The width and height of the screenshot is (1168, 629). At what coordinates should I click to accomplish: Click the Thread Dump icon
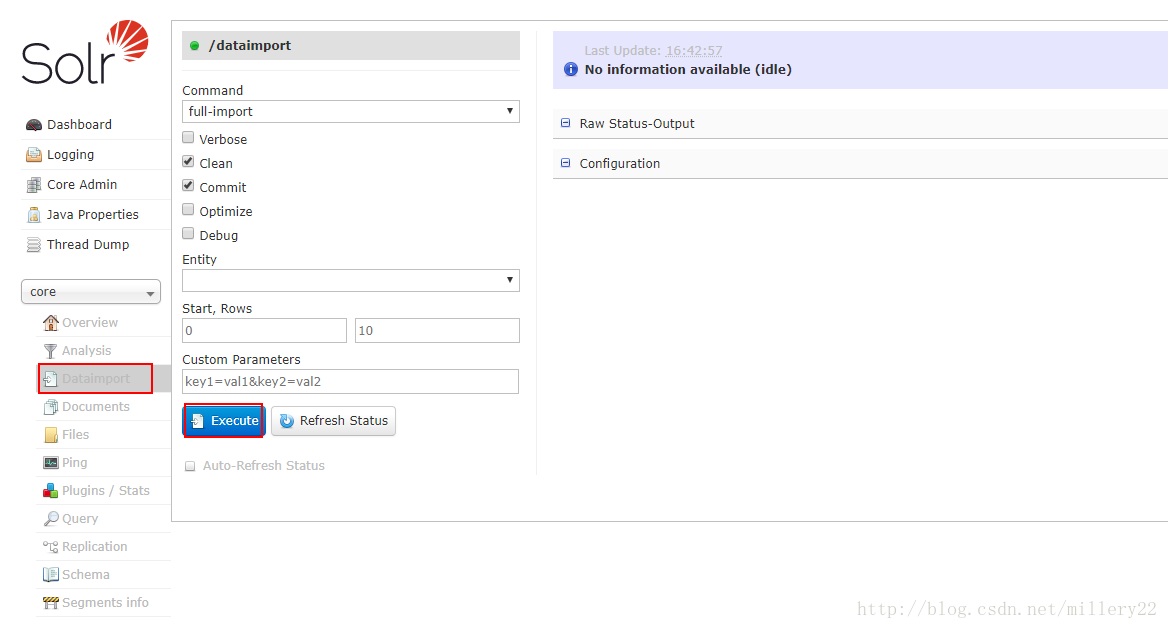pyautogui.click(x=34, y=244)
